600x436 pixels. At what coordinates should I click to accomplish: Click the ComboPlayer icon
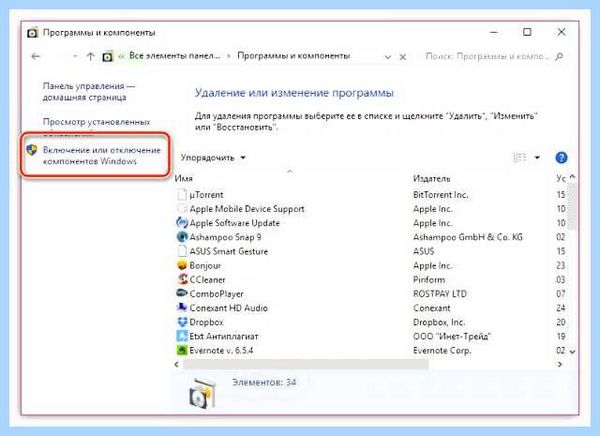coord(182,293)
